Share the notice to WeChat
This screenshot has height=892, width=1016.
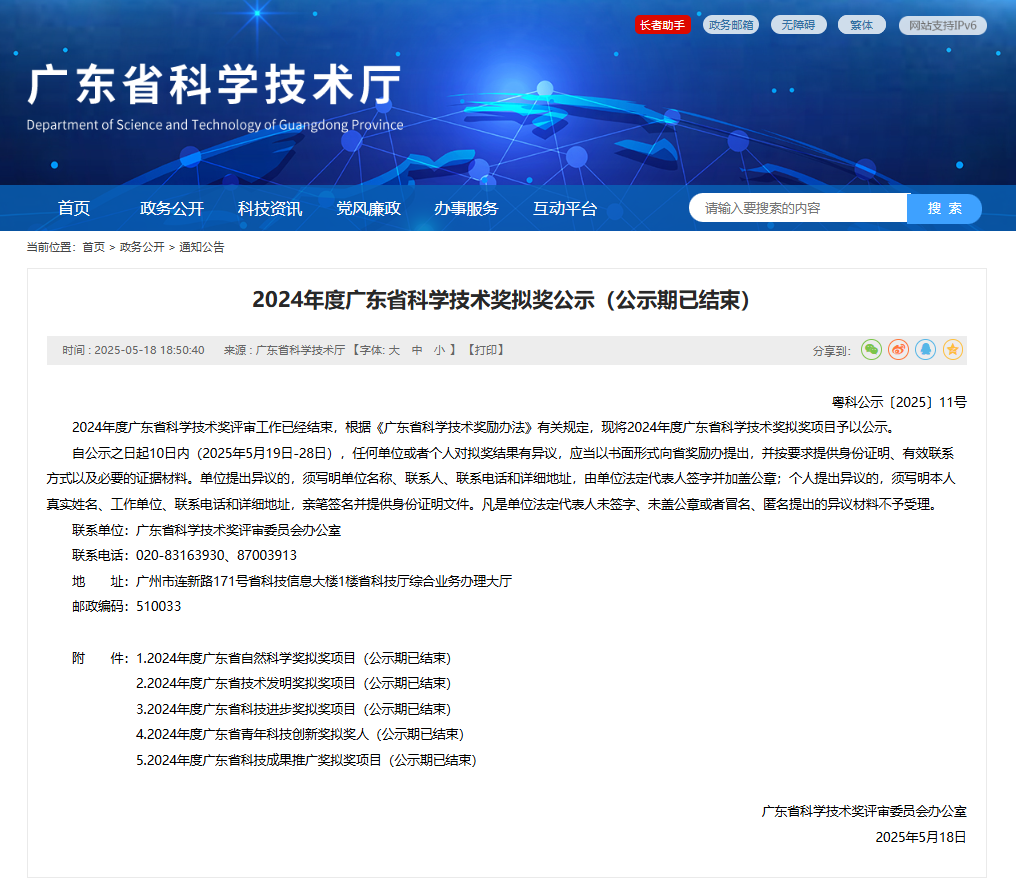(871, 350)
